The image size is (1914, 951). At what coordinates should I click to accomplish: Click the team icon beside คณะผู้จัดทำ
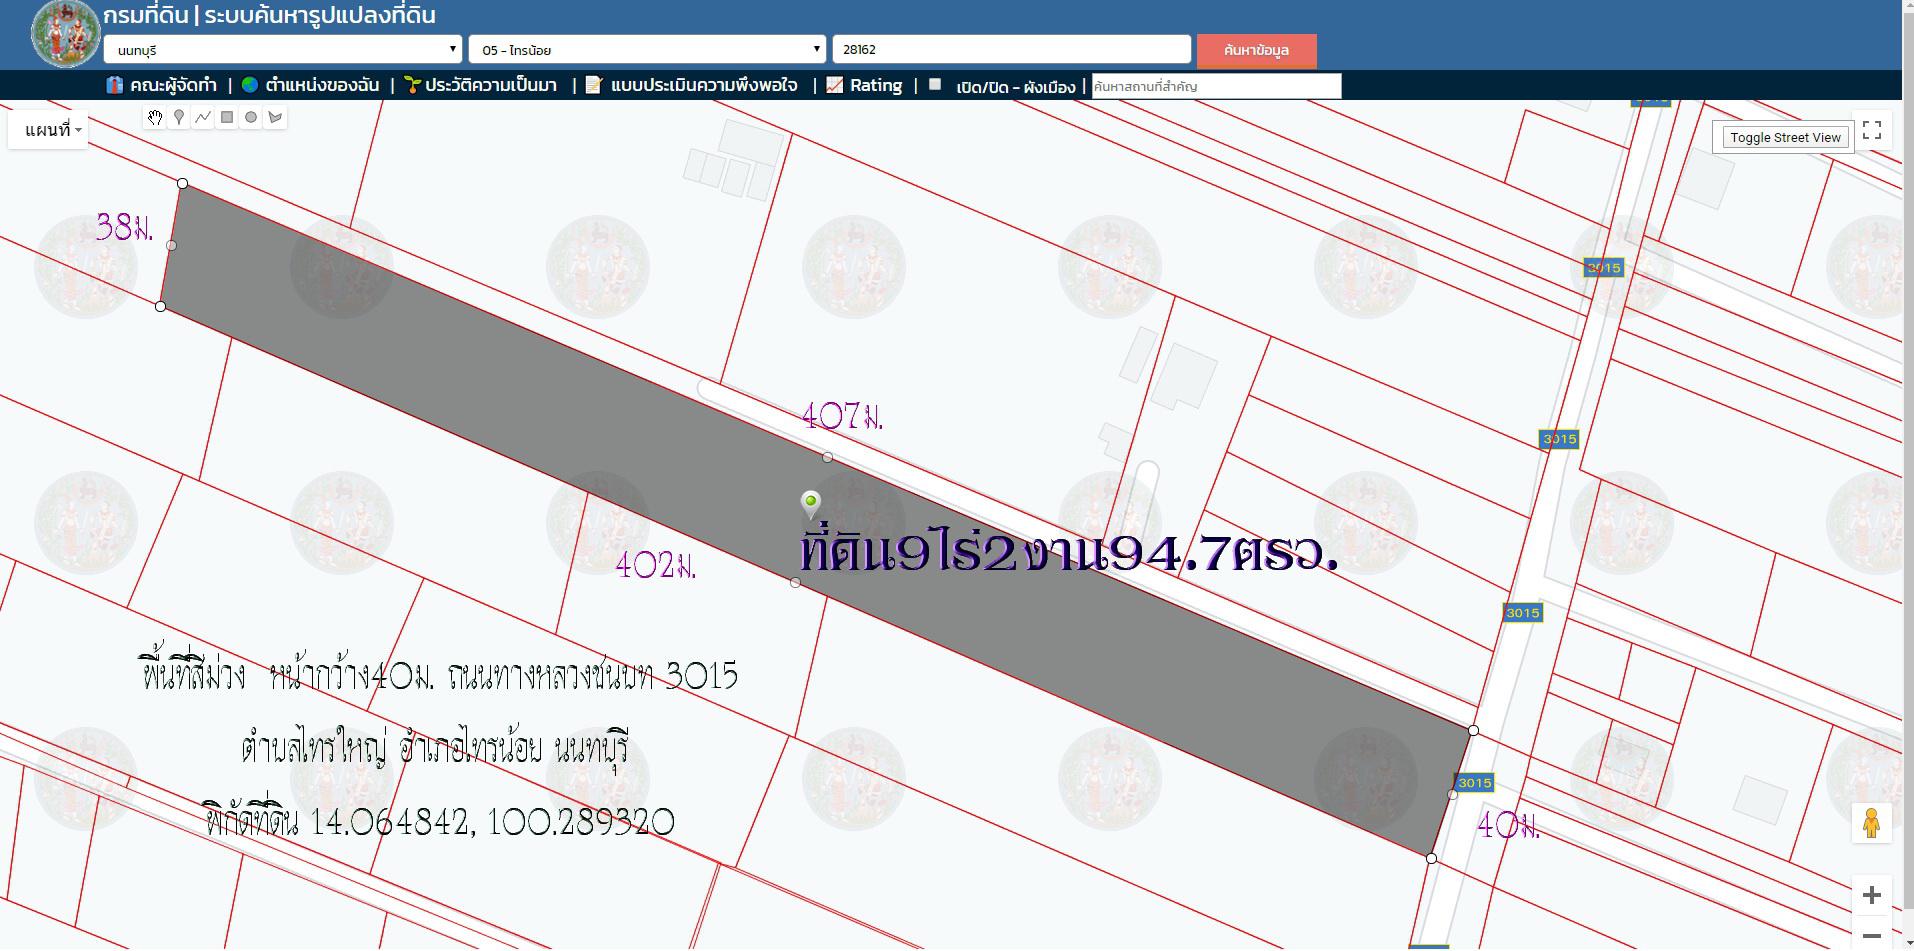[x=115, y=85]
